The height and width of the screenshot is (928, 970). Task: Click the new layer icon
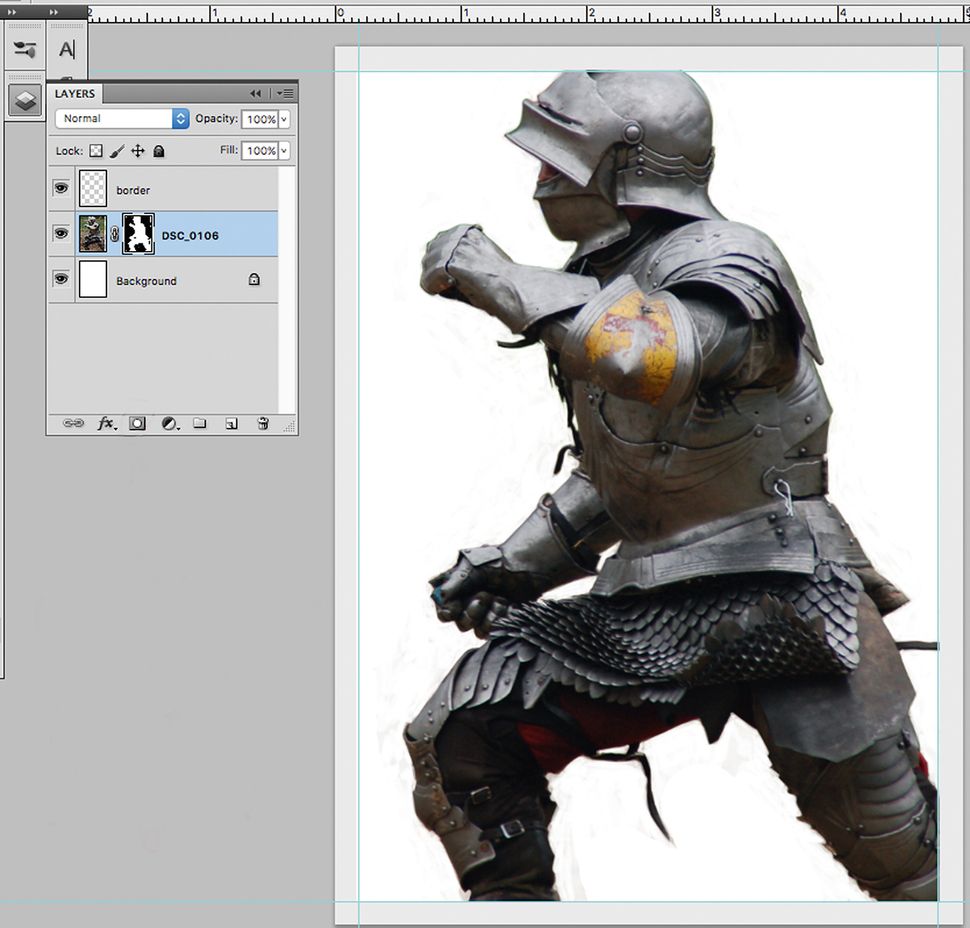[231, 423]
